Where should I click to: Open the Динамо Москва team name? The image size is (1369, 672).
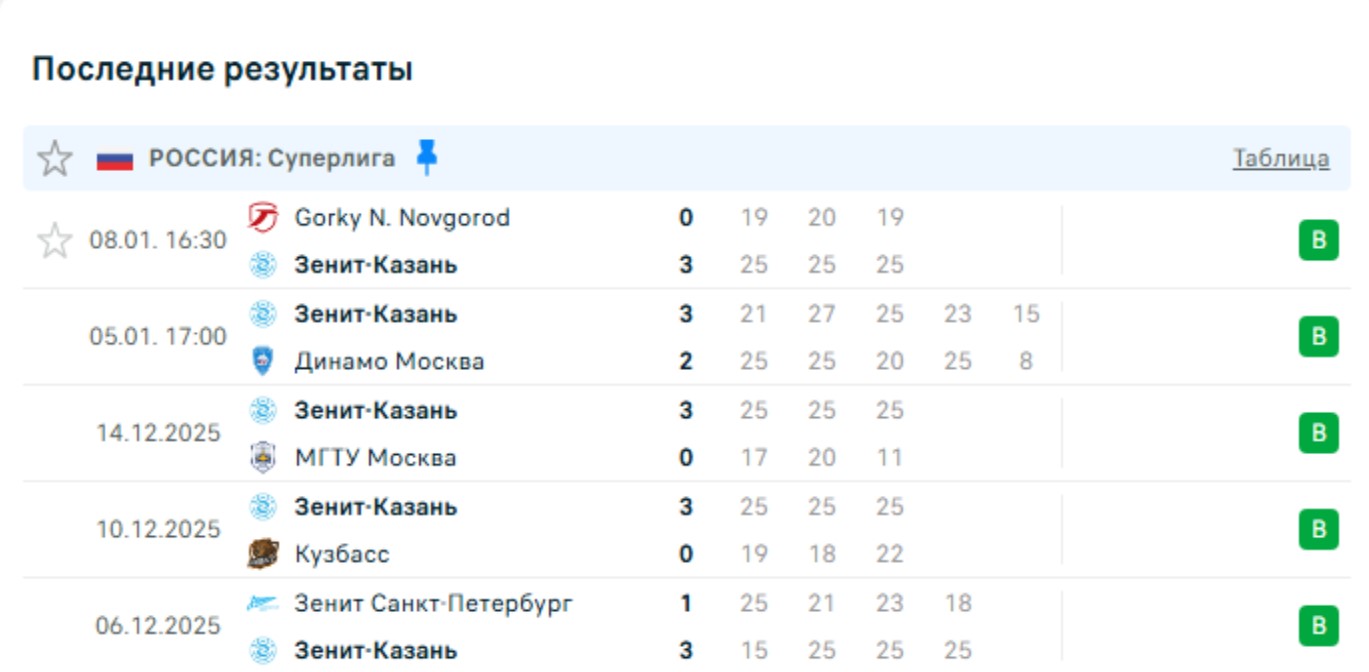tap(389, 361)
